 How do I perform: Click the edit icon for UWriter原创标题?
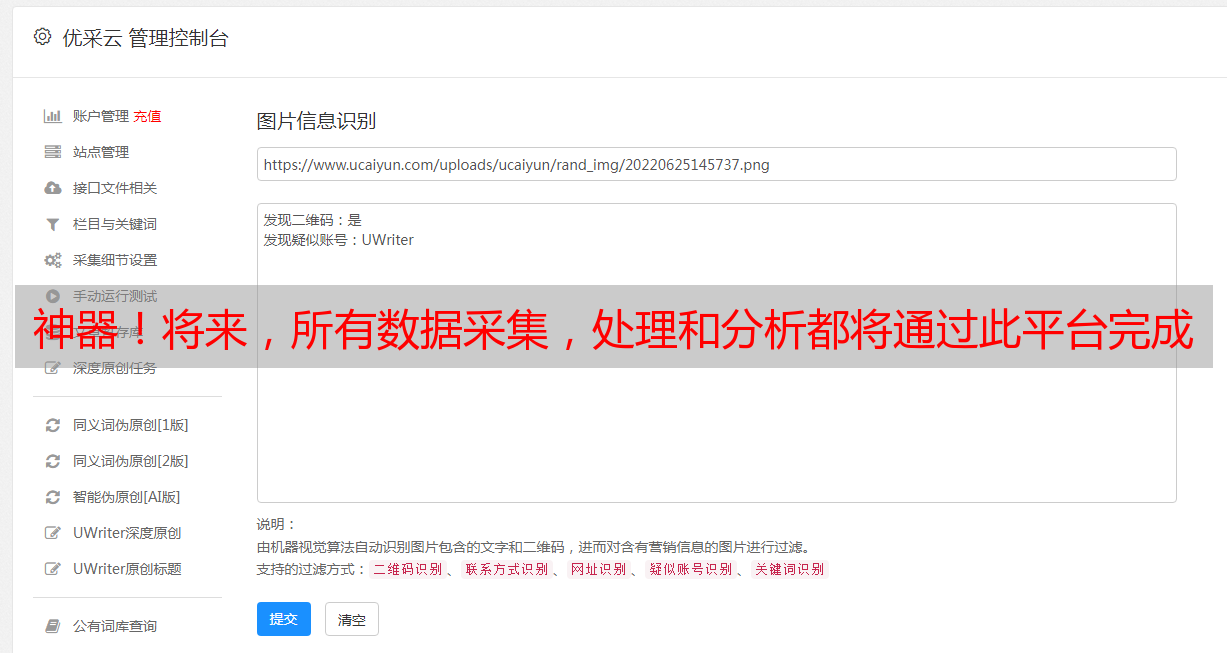point(53,569)
